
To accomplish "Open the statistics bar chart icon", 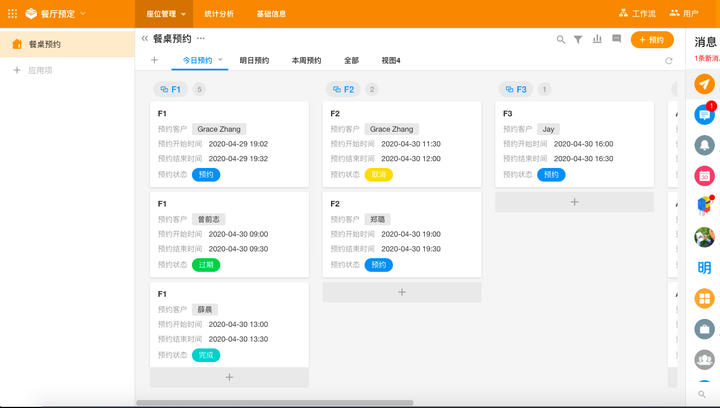I will click(597, 39).
